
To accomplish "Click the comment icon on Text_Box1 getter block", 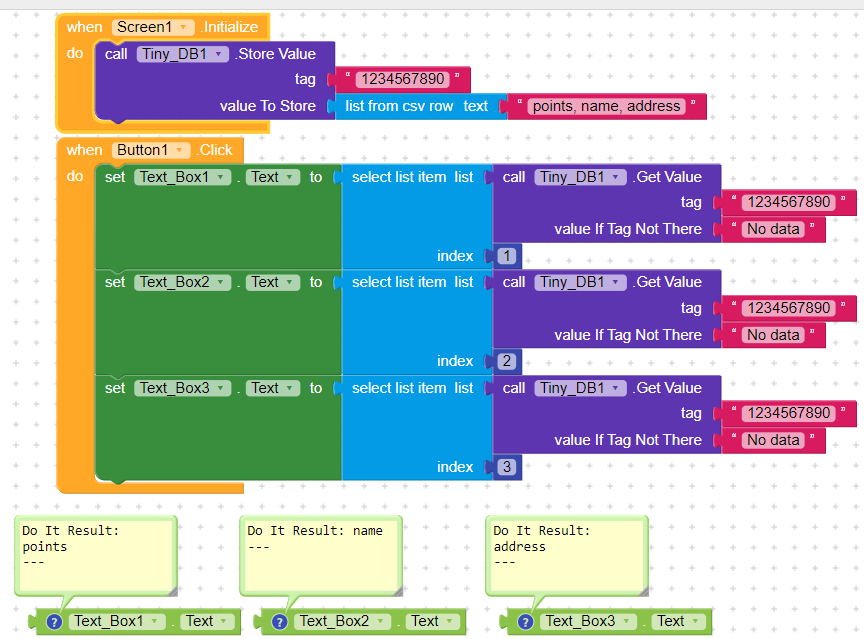I will pyautogui.click(x=54, y=622).
